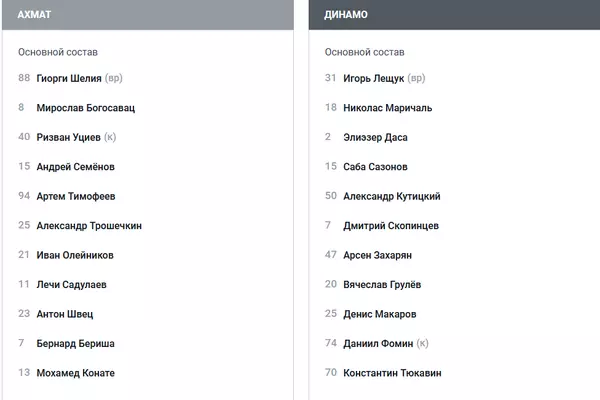Select Николас Маричаль in Dynamo lineup
Image resolution: width=600 pixels, height=400 pixels.
(387, 107)
